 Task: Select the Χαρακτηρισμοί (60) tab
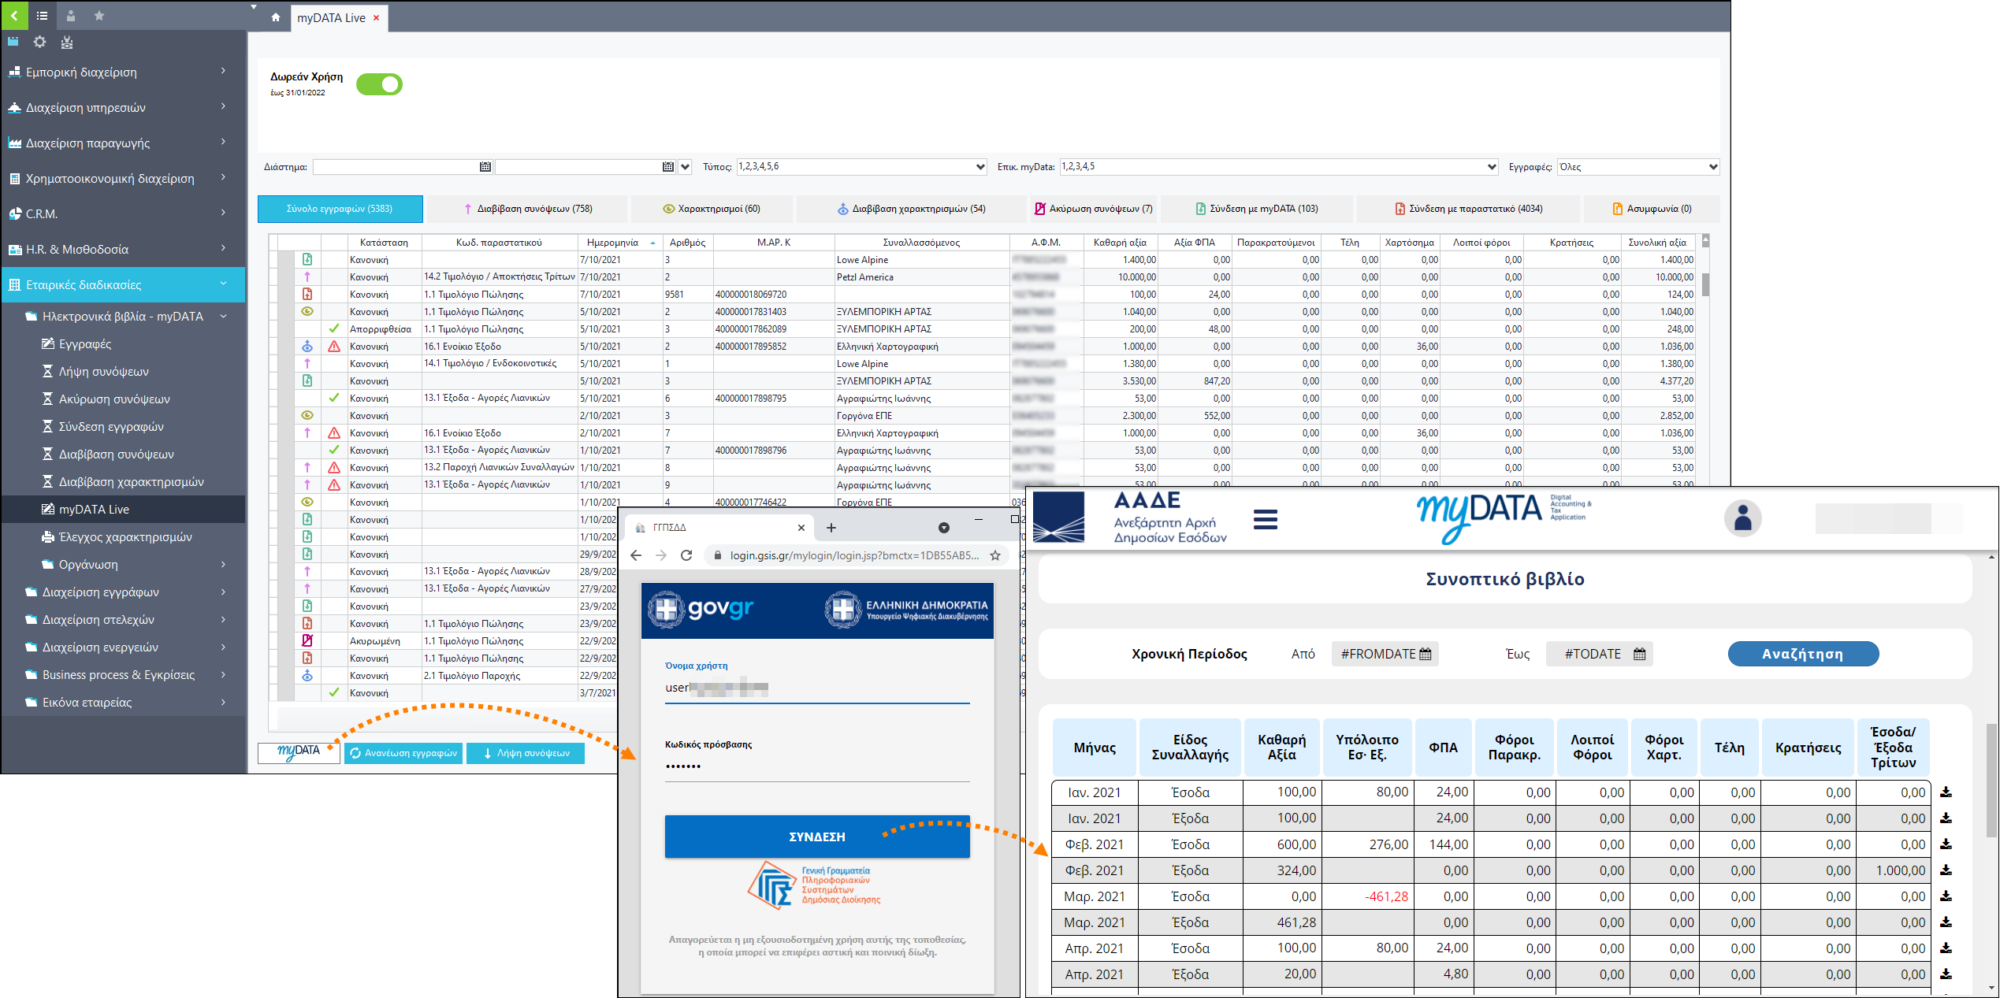tap(711, 209)
